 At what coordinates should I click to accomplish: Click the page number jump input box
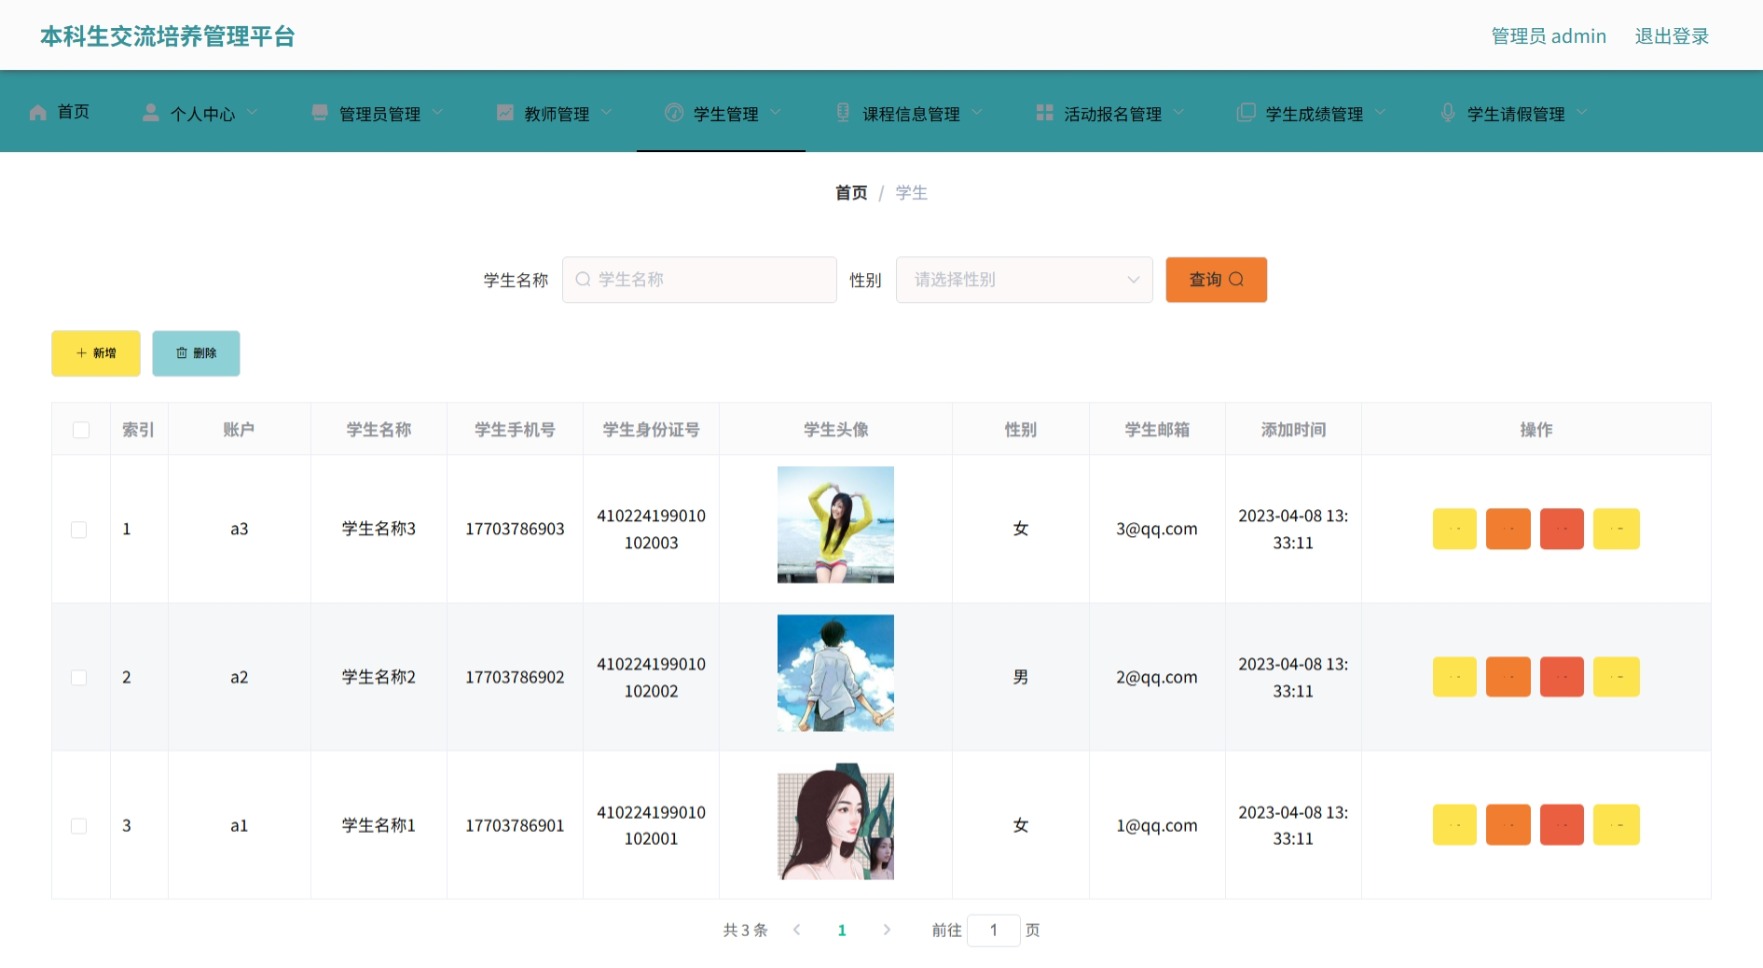coord(993,930)
